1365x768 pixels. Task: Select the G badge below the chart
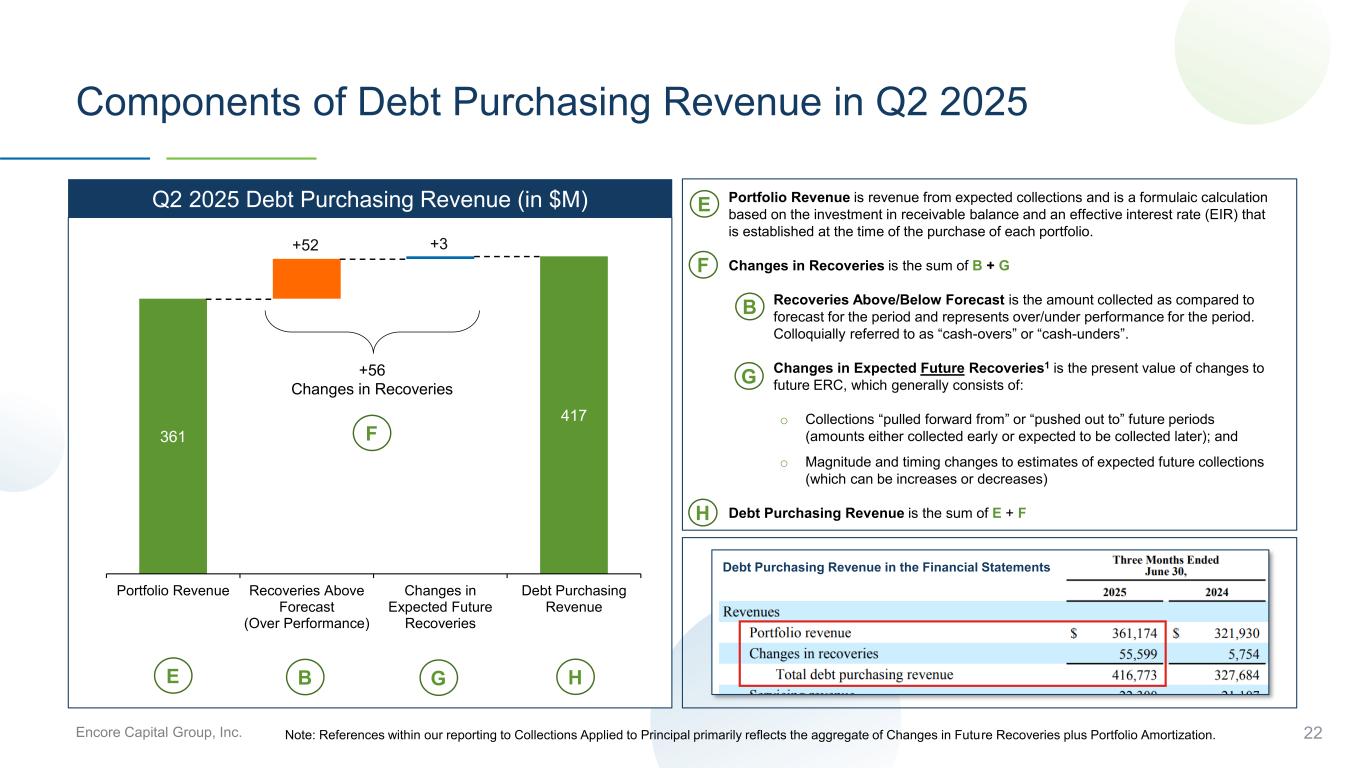438,678
